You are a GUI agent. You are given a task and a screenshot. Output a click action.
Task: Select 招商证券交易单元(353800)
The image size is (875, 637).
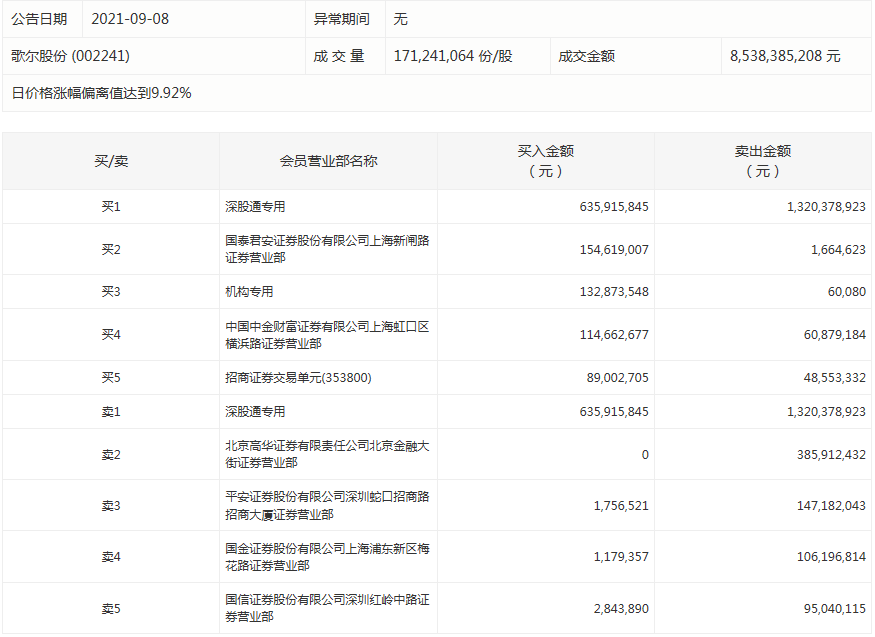pos(298,378)
